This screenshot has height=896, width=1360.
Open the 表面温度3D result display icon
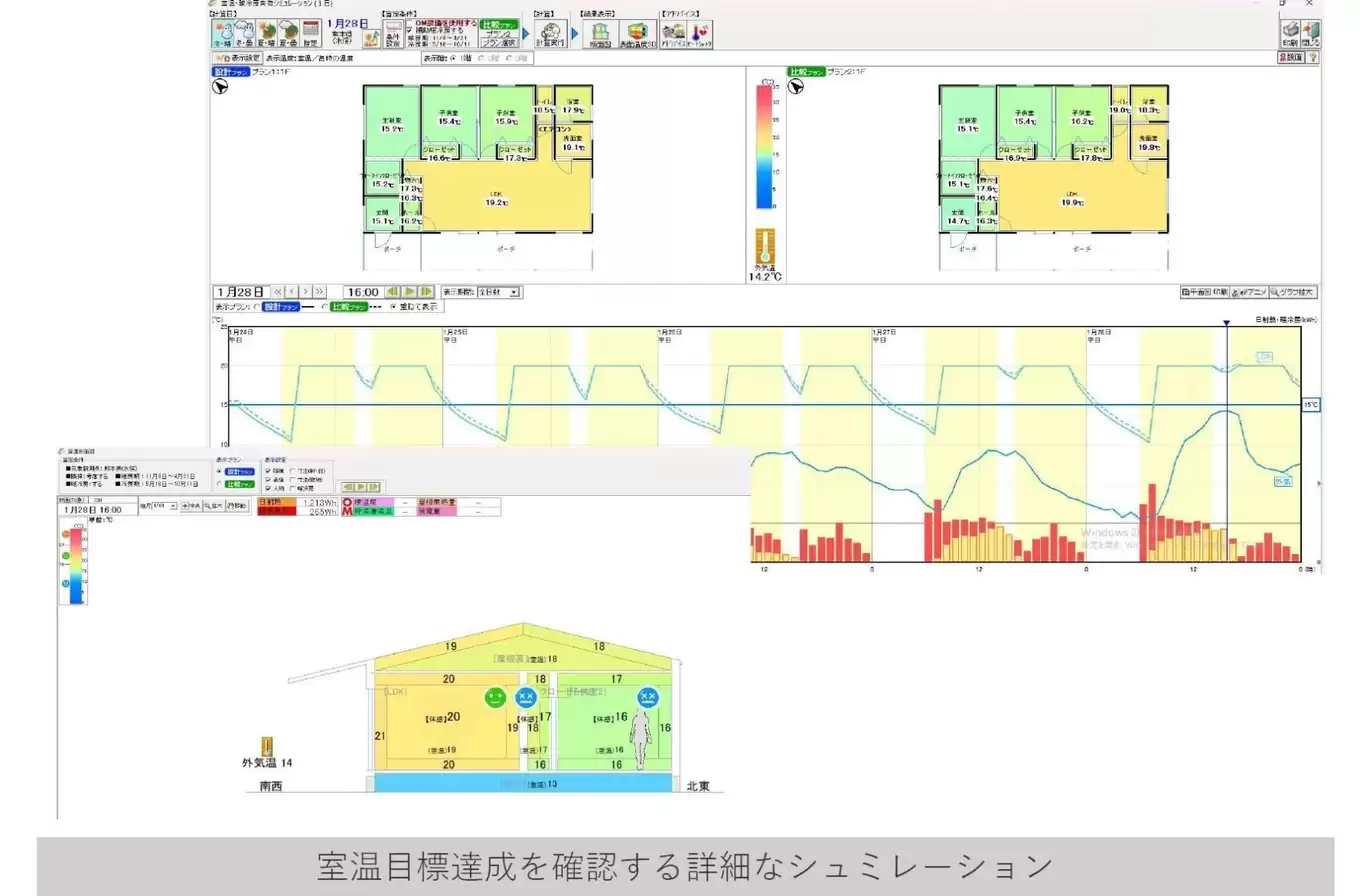(638, 34)
